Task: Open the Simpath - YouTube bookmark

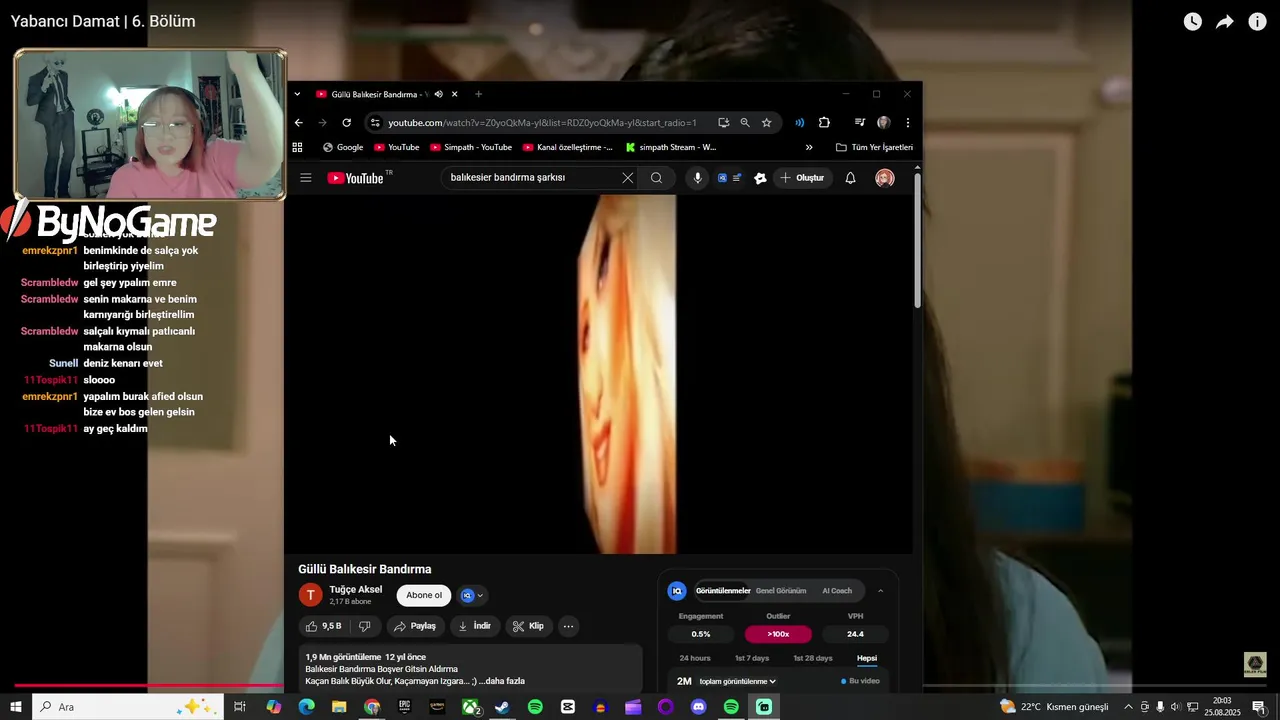Action: [x=470, y=147]
